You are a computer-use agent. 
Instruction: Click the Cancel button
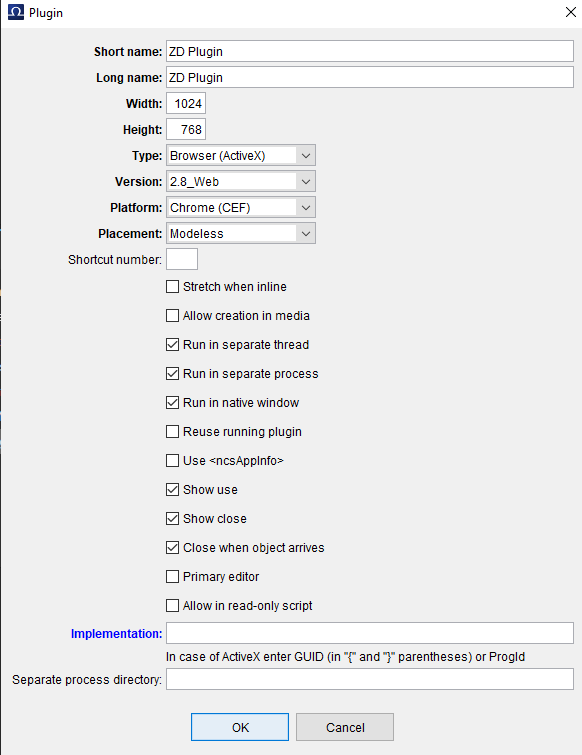[x=345, y=727]
